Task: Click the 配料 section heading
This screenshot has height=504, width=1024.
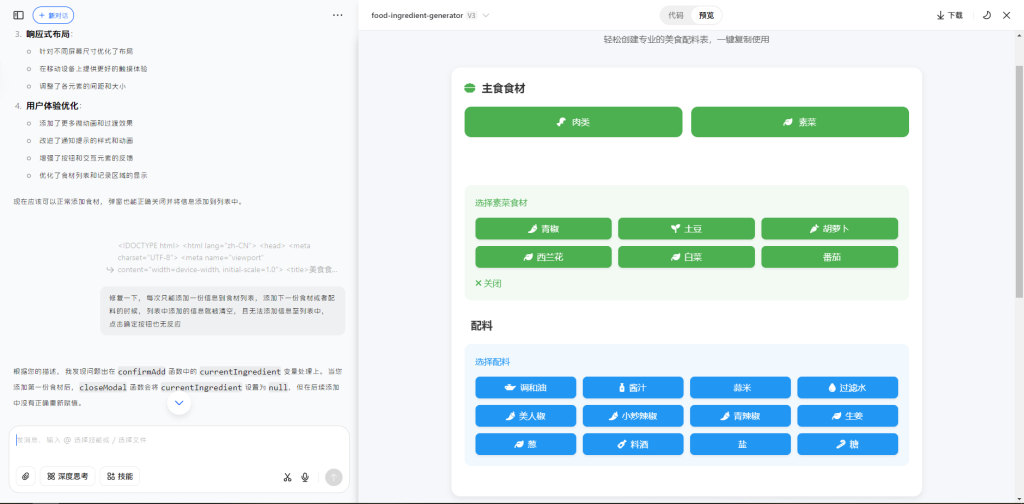Action: point(482,325)
